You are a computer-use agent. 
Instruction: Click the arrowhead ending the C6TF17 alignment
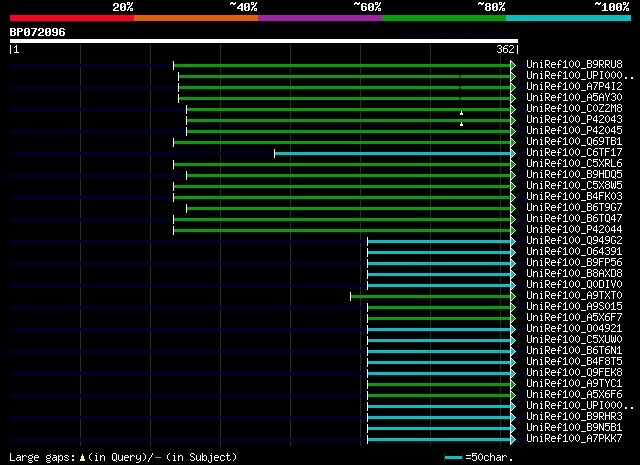click(x=513, y=154)
